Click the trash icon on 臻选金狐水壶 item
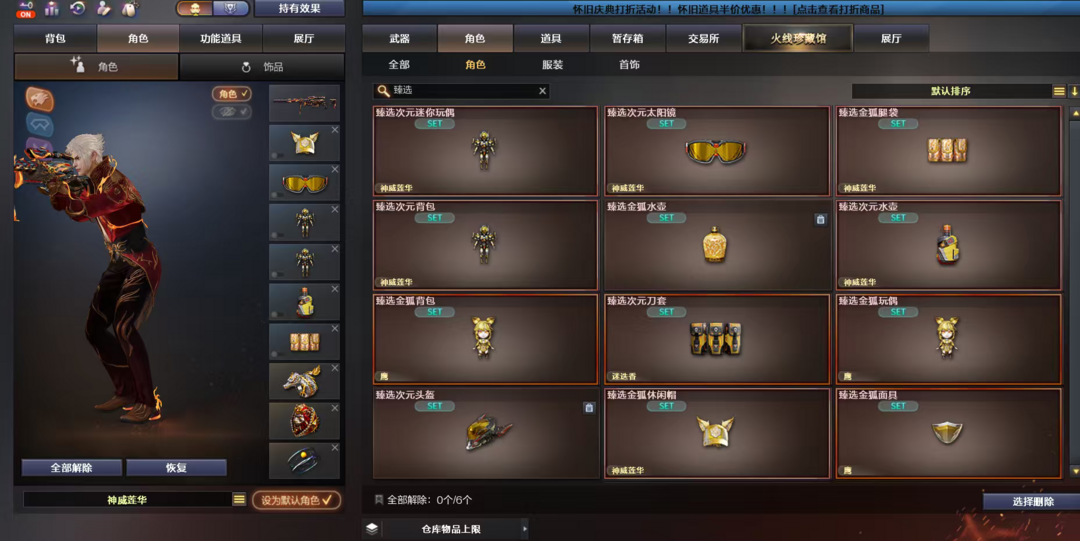Image resolution: width=1080 pixels, height=541 pixels. click(820, 219)
